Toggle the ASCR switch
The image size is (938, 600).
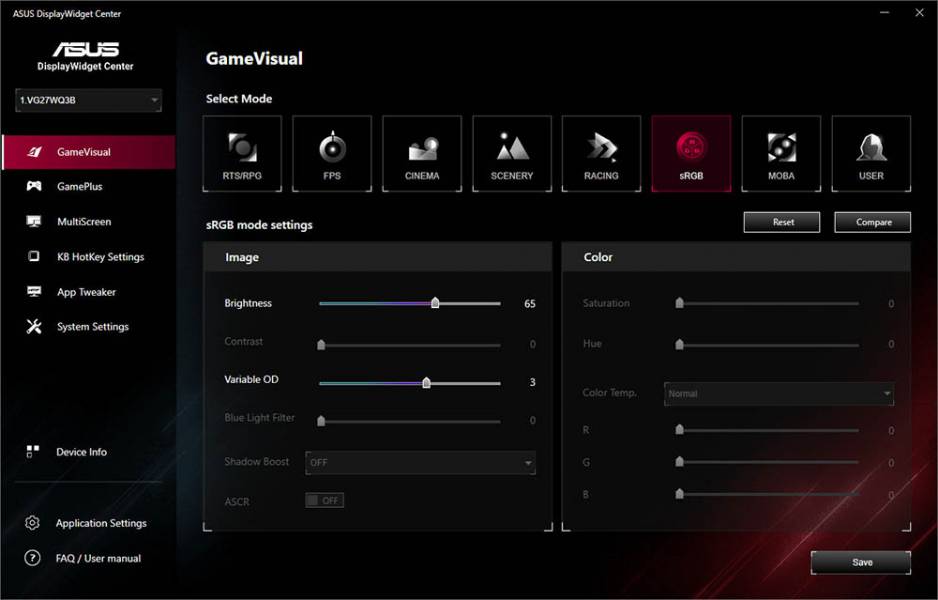[x=324, y=500]
